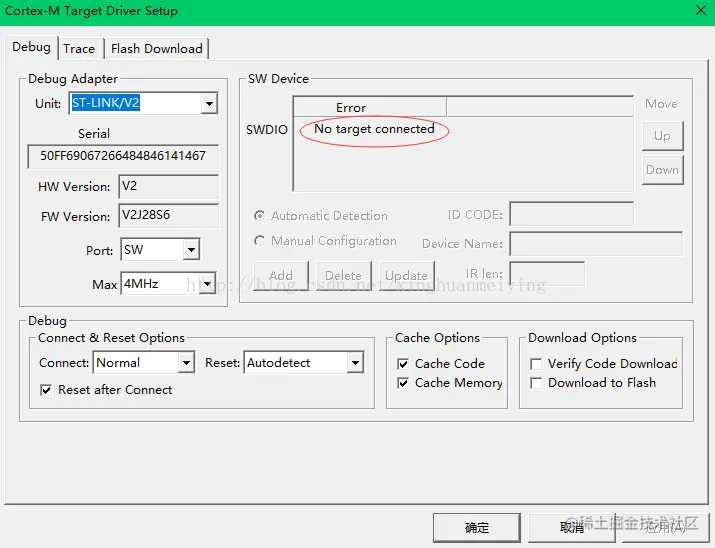Click the FW Version V2J28S6 field
Image resolution: width=715 pixels, height=548 pixels.
click(168, 215)
